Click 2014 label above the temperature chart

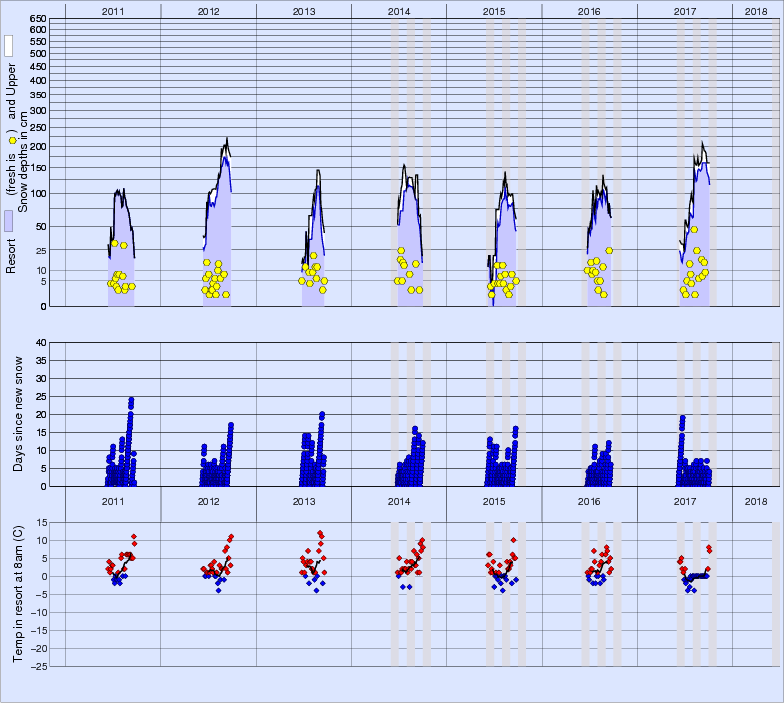398,501
